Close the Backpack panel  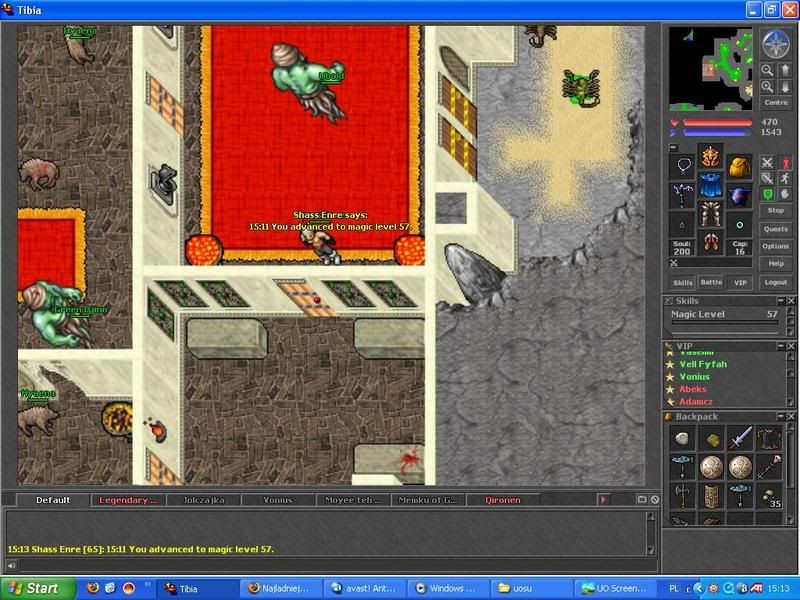point(790,416)
